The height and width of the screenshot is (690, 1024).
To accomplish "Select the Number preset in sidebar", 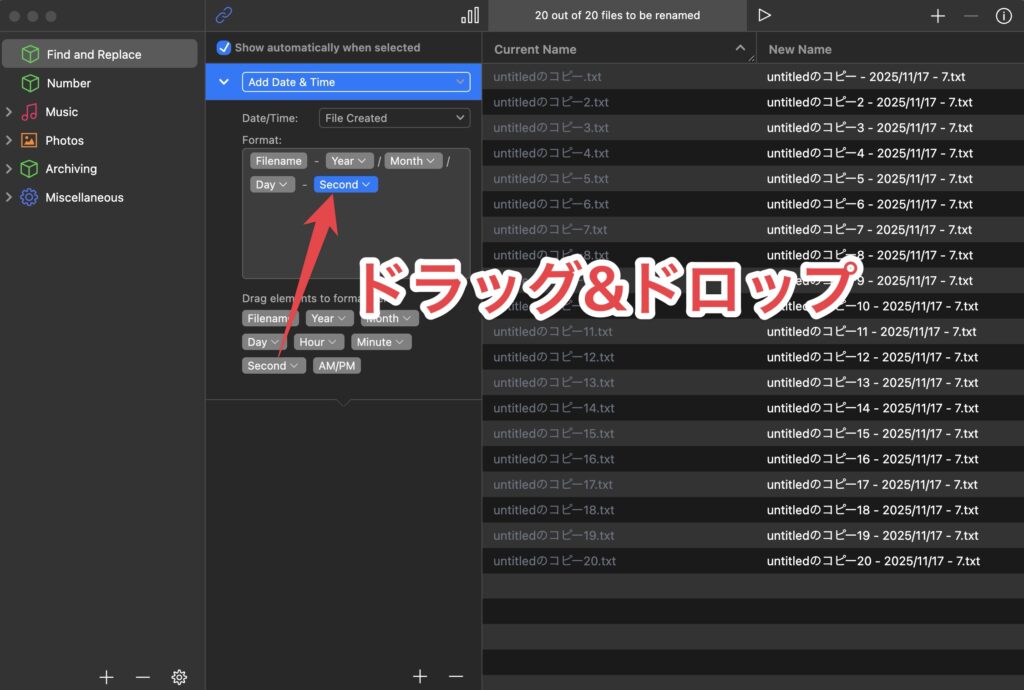I will (68, 83).
